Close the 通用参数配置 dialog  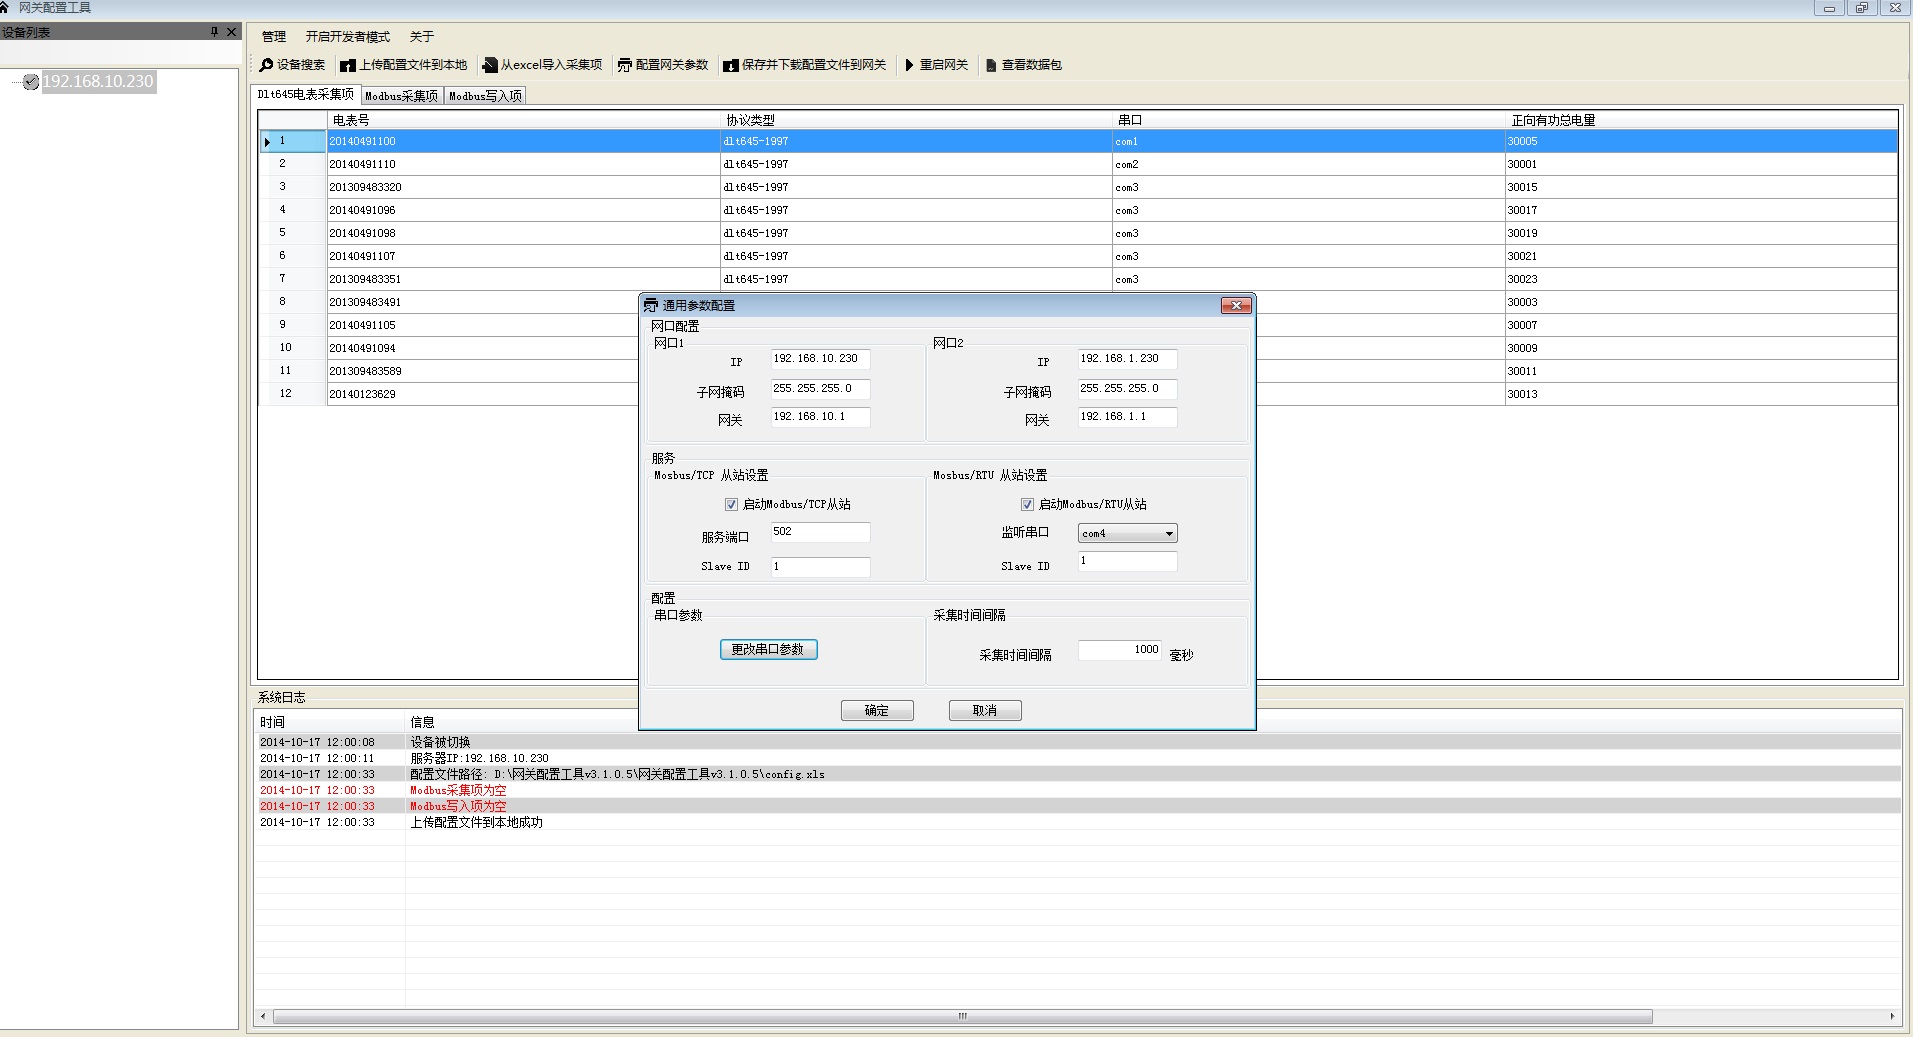(x=1236, y=305)
